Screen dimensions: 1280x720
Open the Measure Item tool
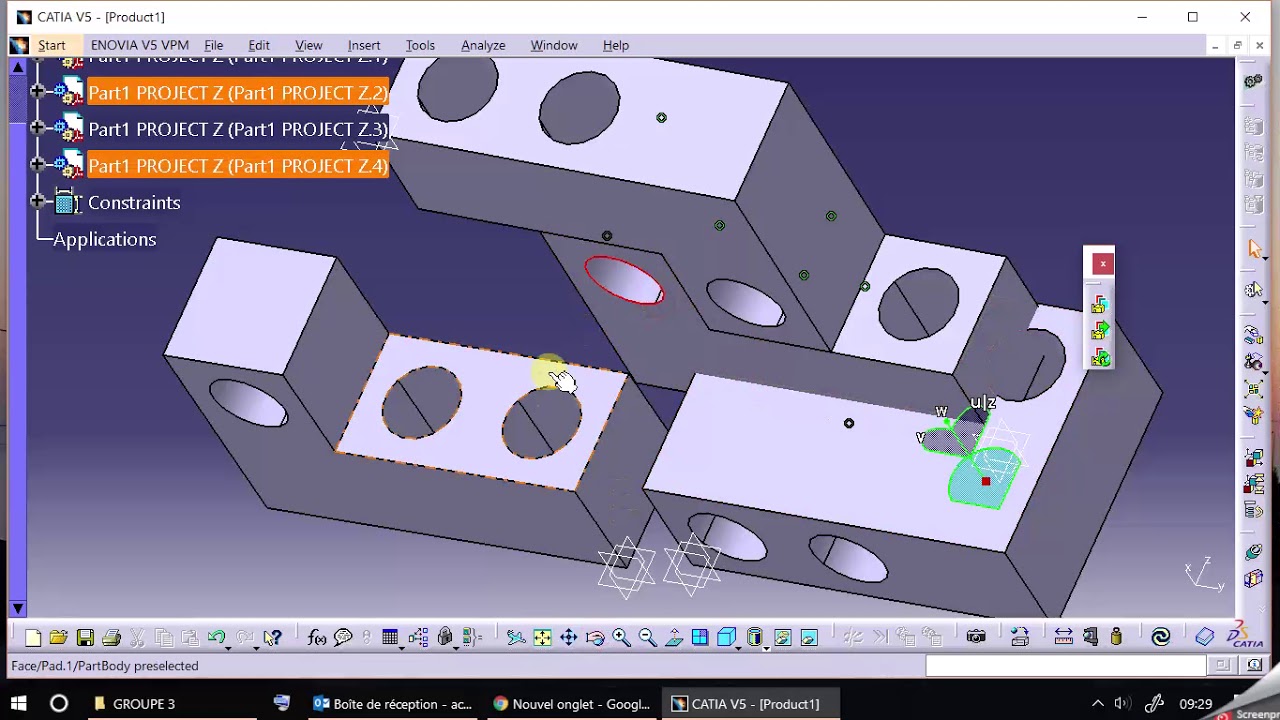[x=1090, y=637]
